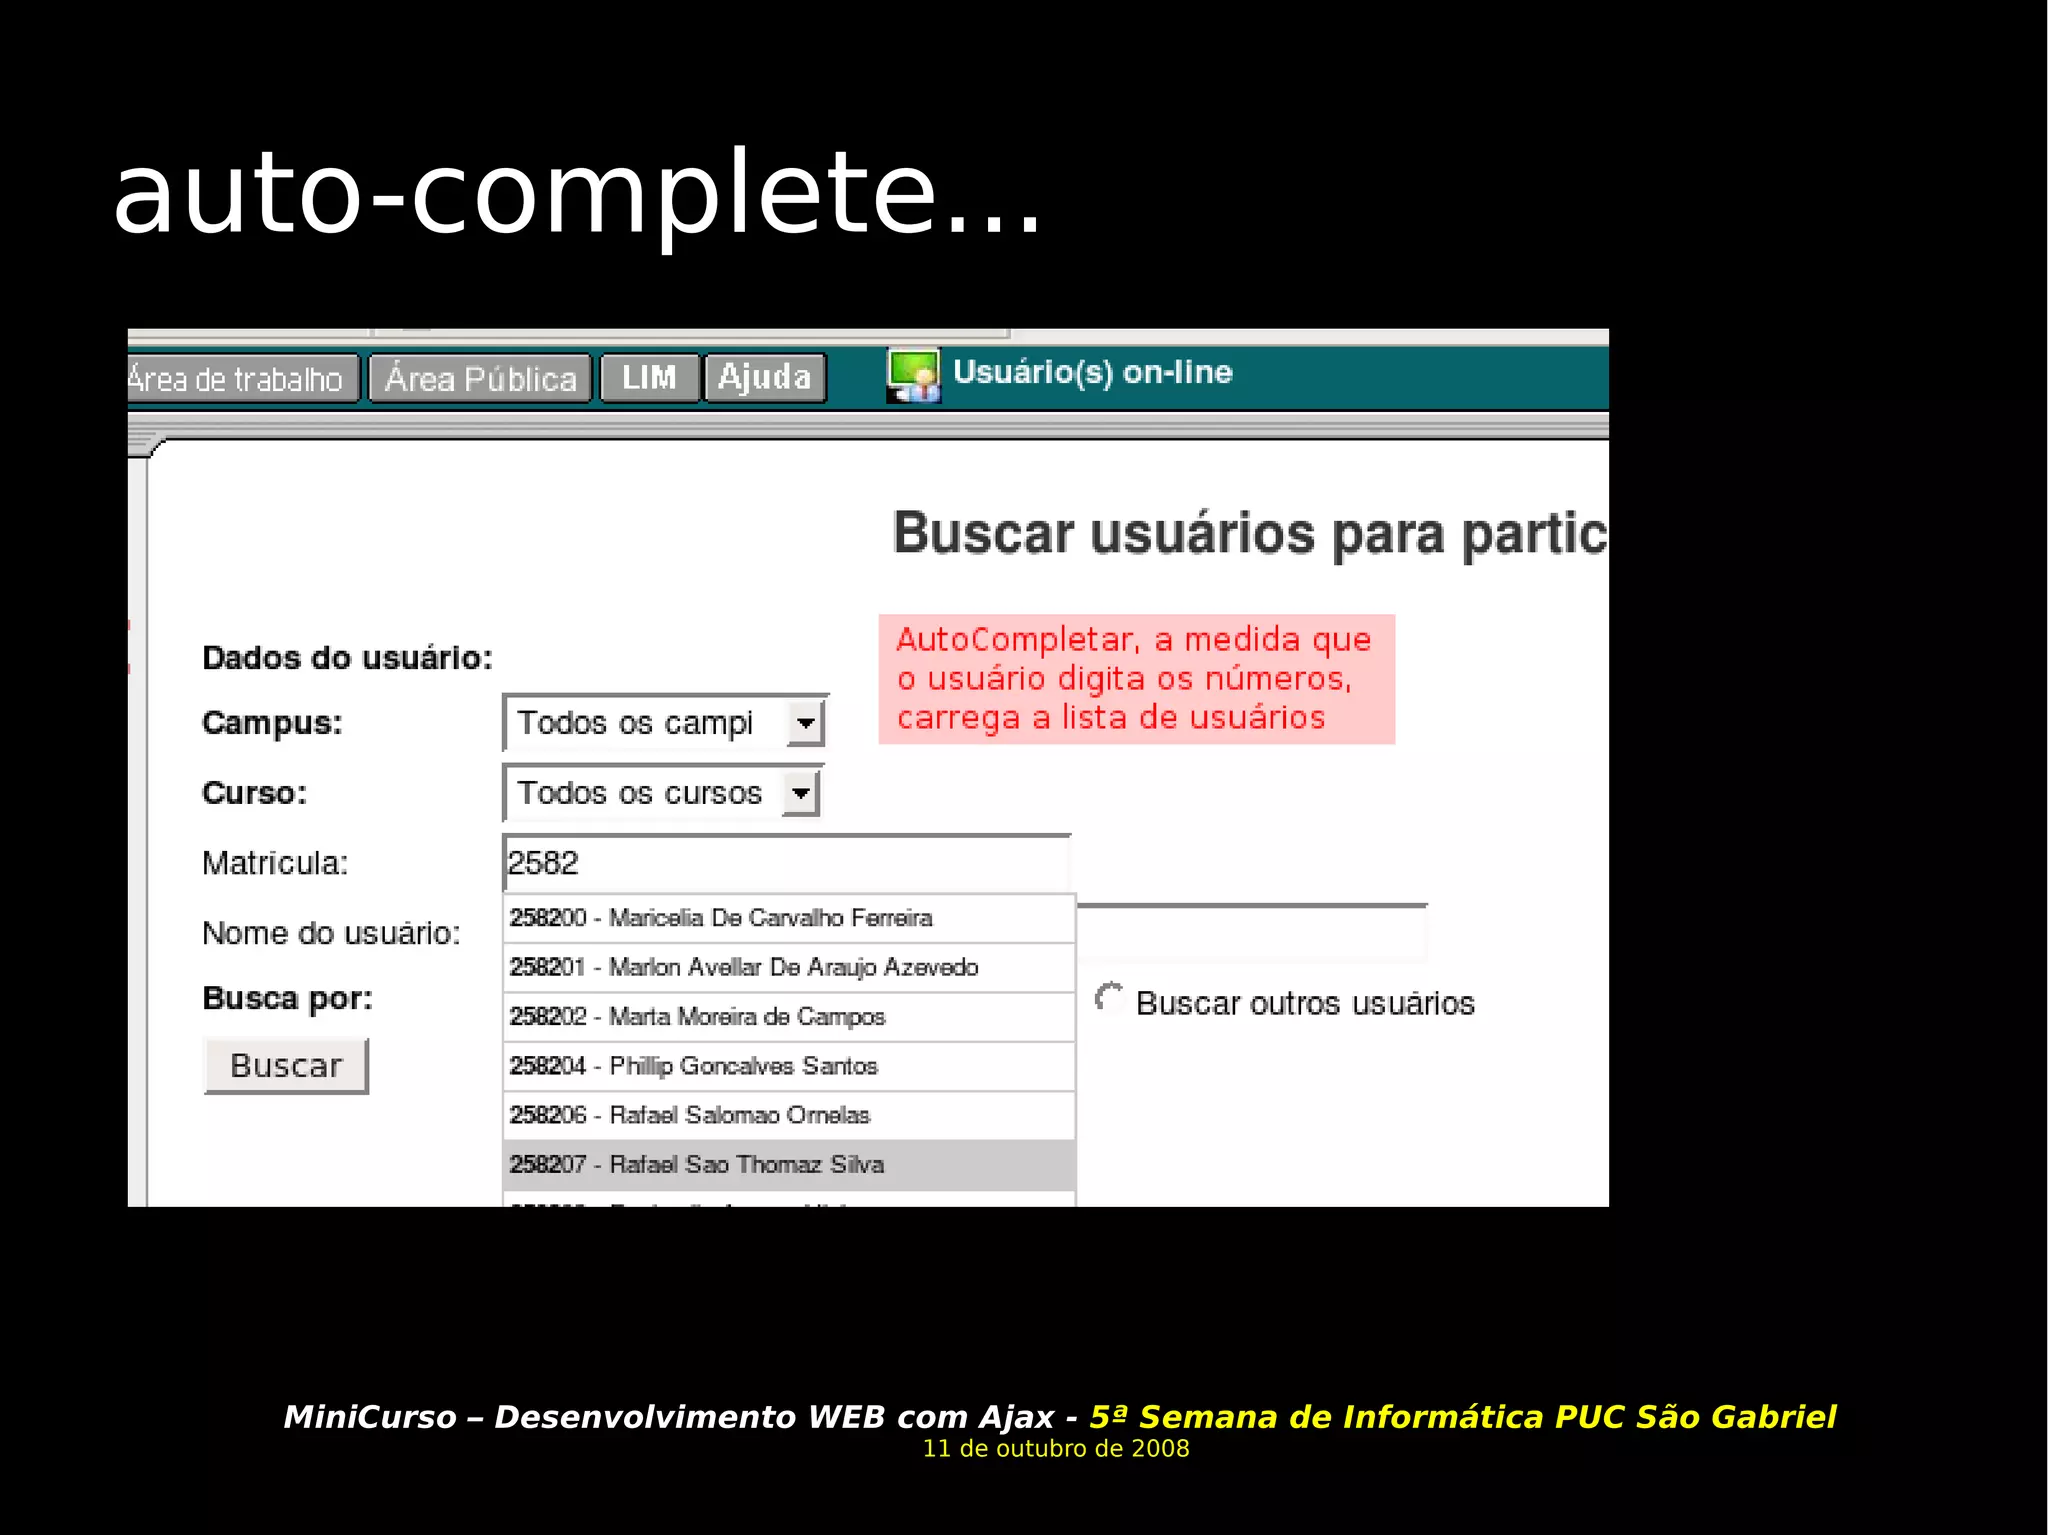This screenshot has width=2048, height=1535.
Task: Click the Todos os cursos combo box
Action: click(x=663, y=794)
